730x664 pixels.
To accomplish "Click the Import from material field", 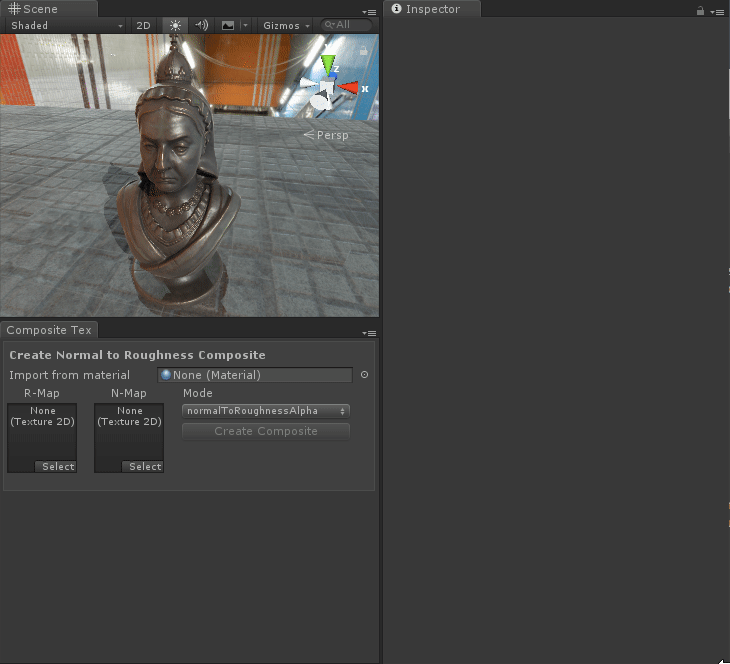I will click(x=255, y=375).
